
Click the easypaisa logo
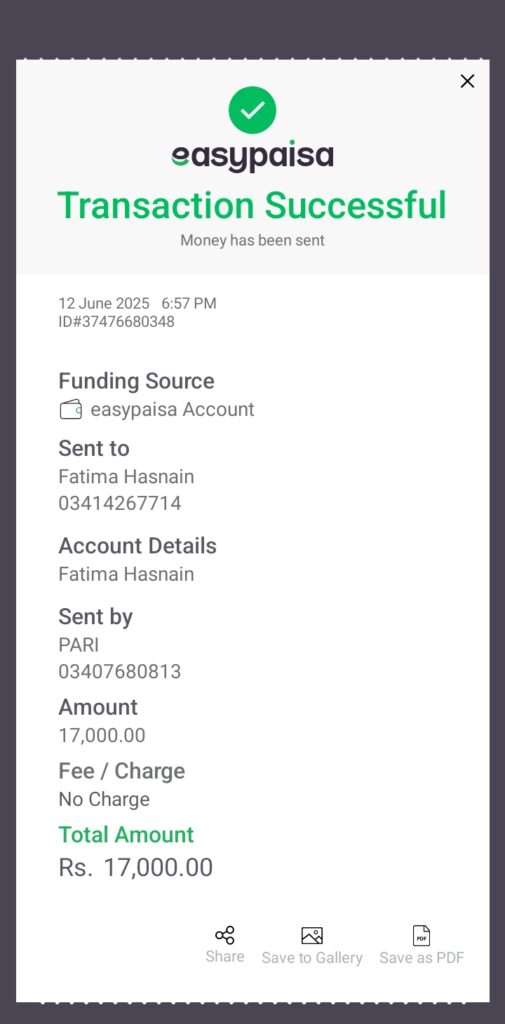coord(252,157)
